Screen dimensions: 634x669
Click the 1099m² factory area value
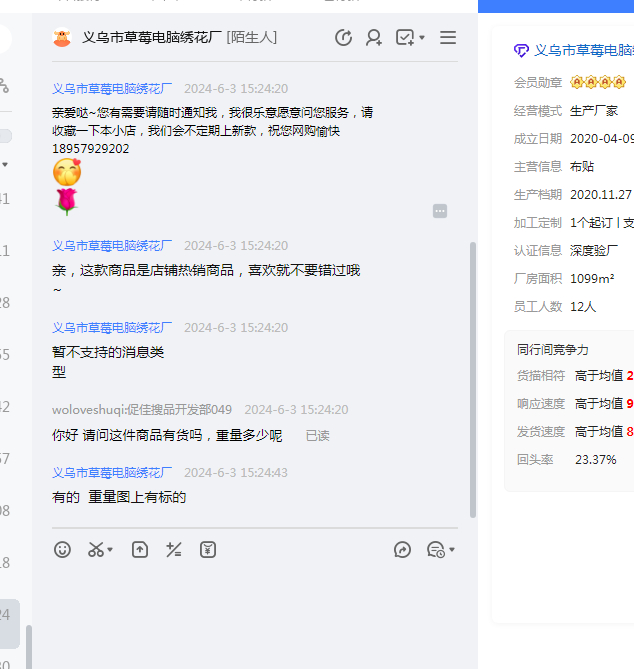point(592,279)
